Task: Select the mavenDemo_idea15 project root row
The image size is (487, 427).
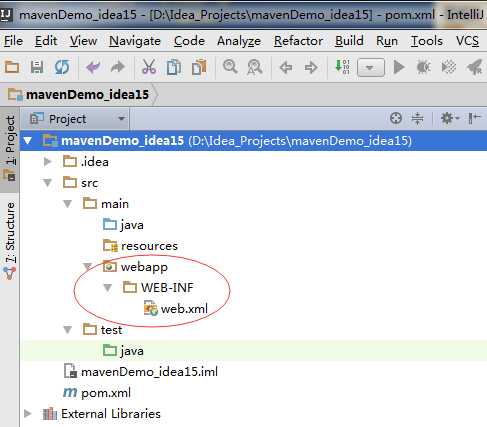Action: [253, 141]
